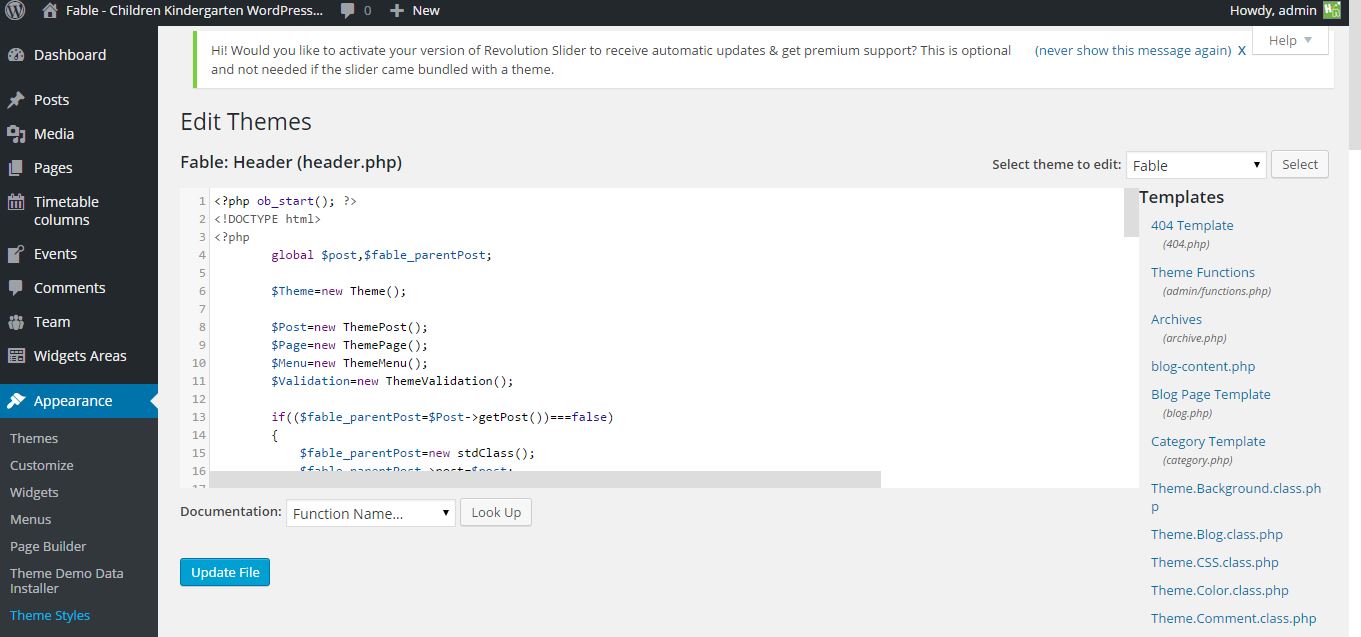The height and width of the screenshot is (637, 1361).
Task: Click the Comments speech bubble sidebar icon
Action: (16, 288)
